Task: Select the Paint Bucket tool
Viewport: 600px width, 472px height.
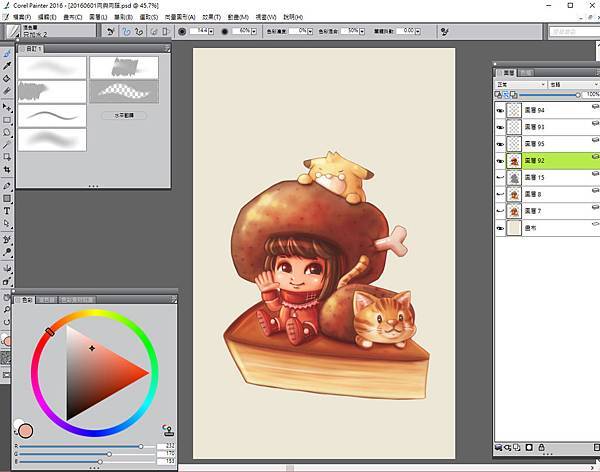Action: click(7, 78)
